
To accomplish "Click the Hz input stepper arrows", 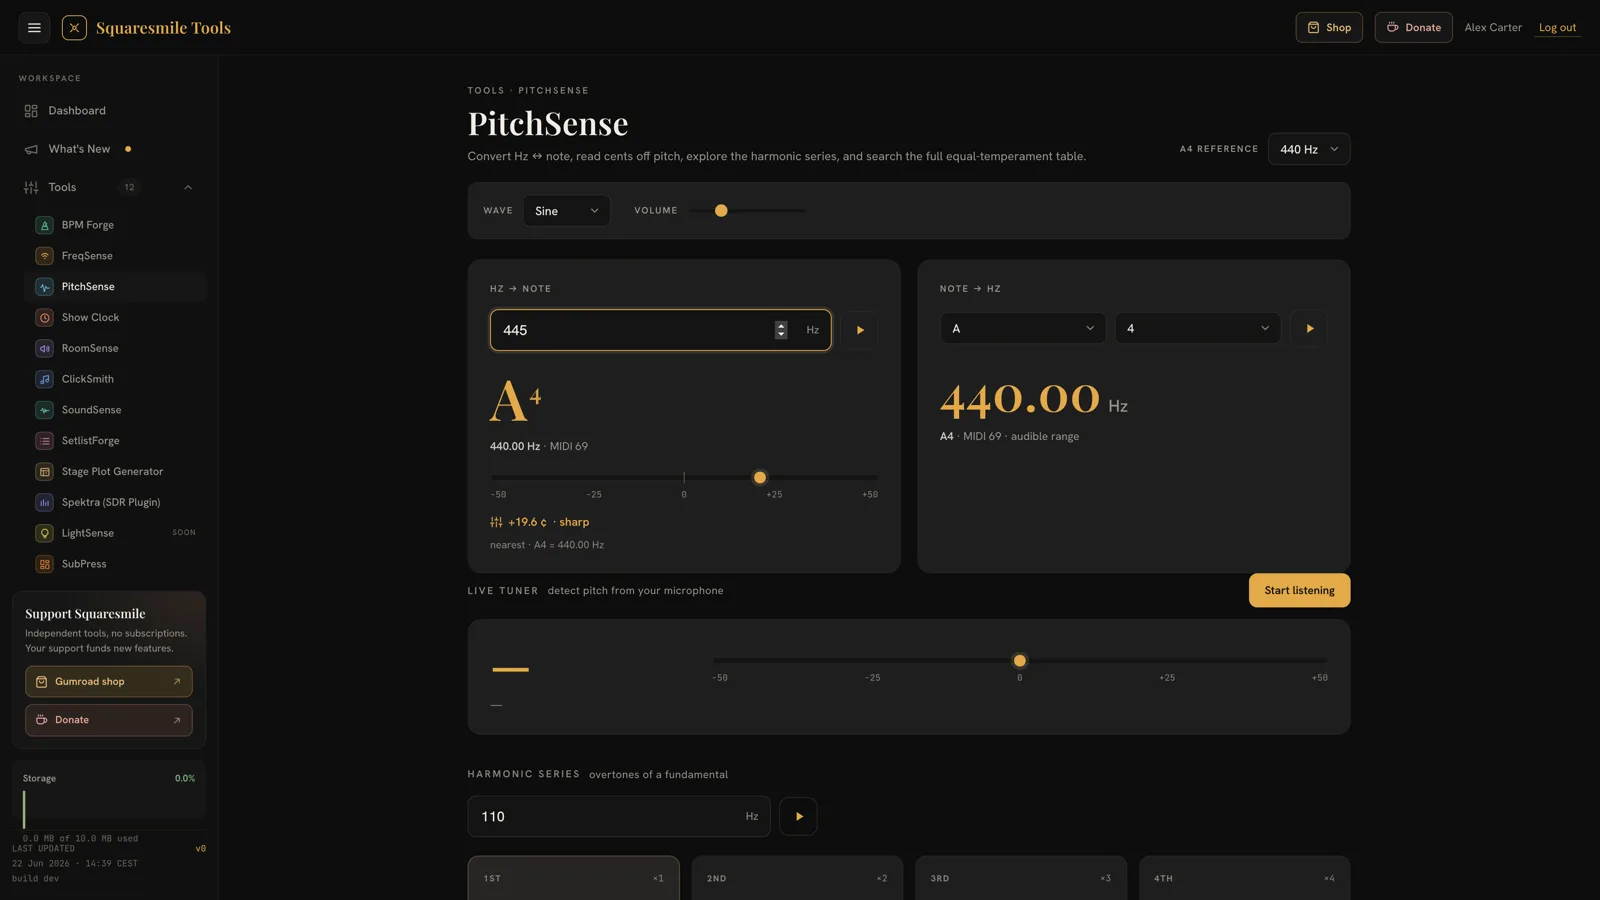I will point(781,330).
